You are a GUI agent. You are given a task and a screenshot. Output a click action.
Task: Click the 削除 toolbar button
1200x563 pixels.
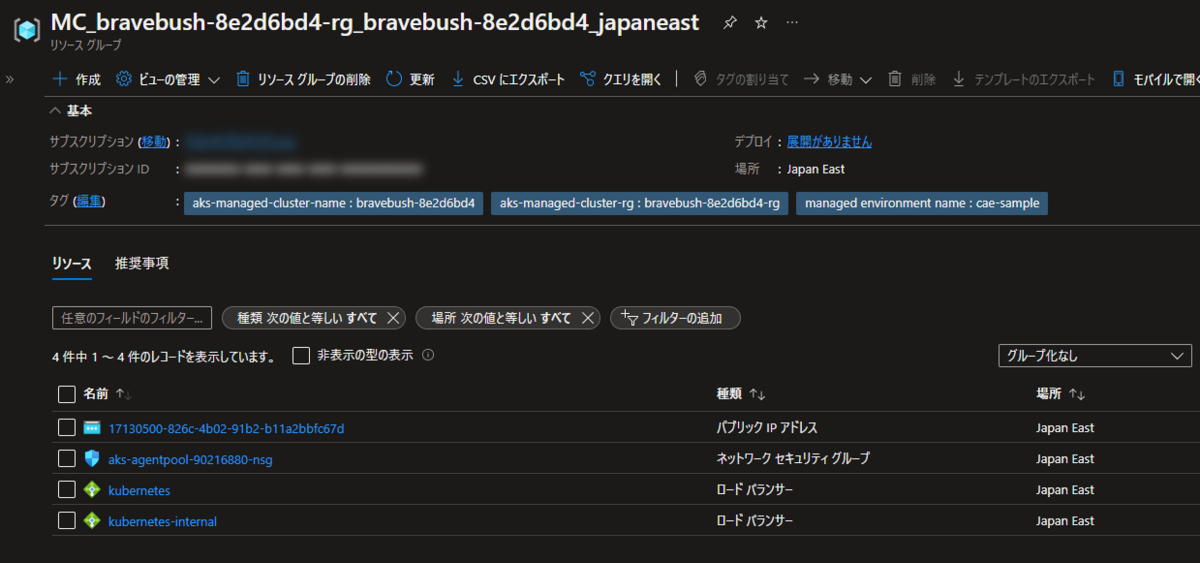[x=912, y=79]
